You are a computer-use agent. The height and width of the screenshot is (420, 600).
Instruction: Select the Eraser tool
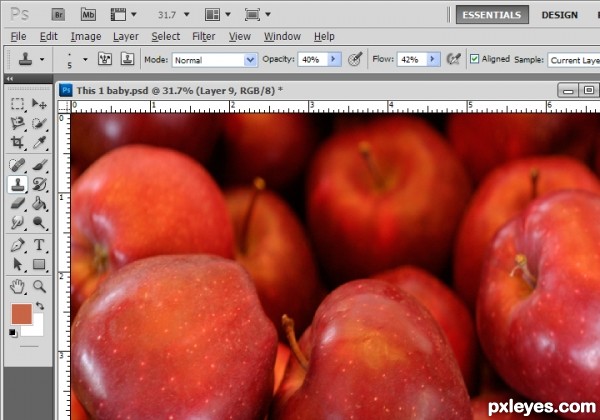(x=17, y=203)
